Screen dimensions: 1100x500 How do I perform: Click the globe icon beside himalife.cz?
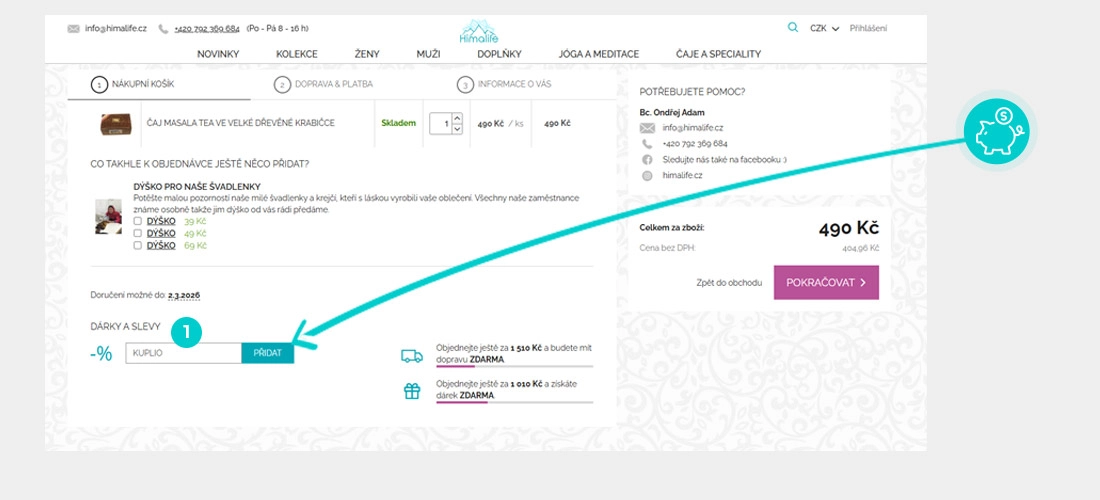coord(648,175)
